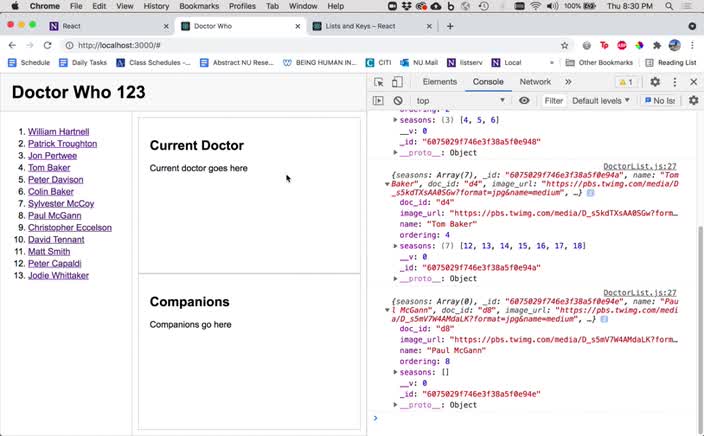This screenshot has width=704, height=436.
Task: Reload the localhost page
Action: coord(46,45)
